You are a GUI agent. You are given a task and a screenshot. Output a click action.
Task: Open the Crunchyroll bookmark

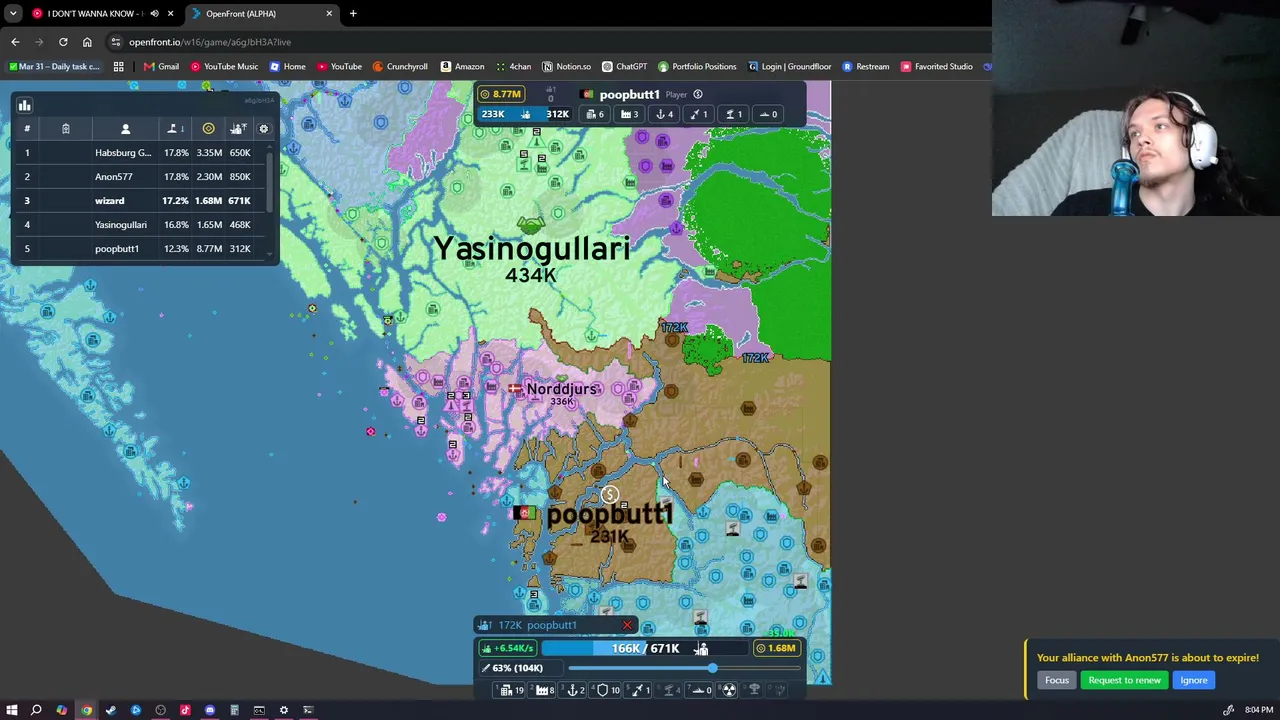pyautogui.click(x=400, y=67)
